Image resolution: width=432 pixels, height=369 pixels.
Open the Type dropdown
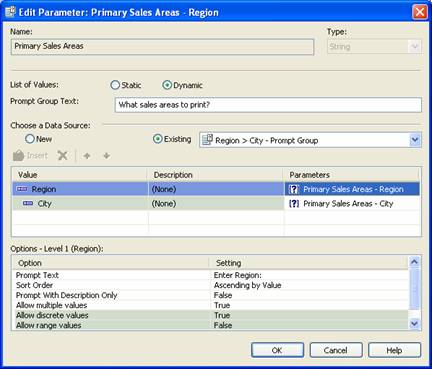point(414,47)
